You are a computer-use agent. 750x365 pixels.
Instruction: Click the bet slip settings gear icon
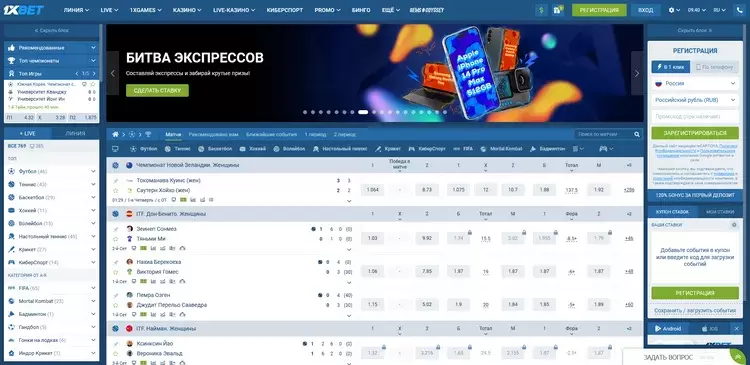[734, 225]
